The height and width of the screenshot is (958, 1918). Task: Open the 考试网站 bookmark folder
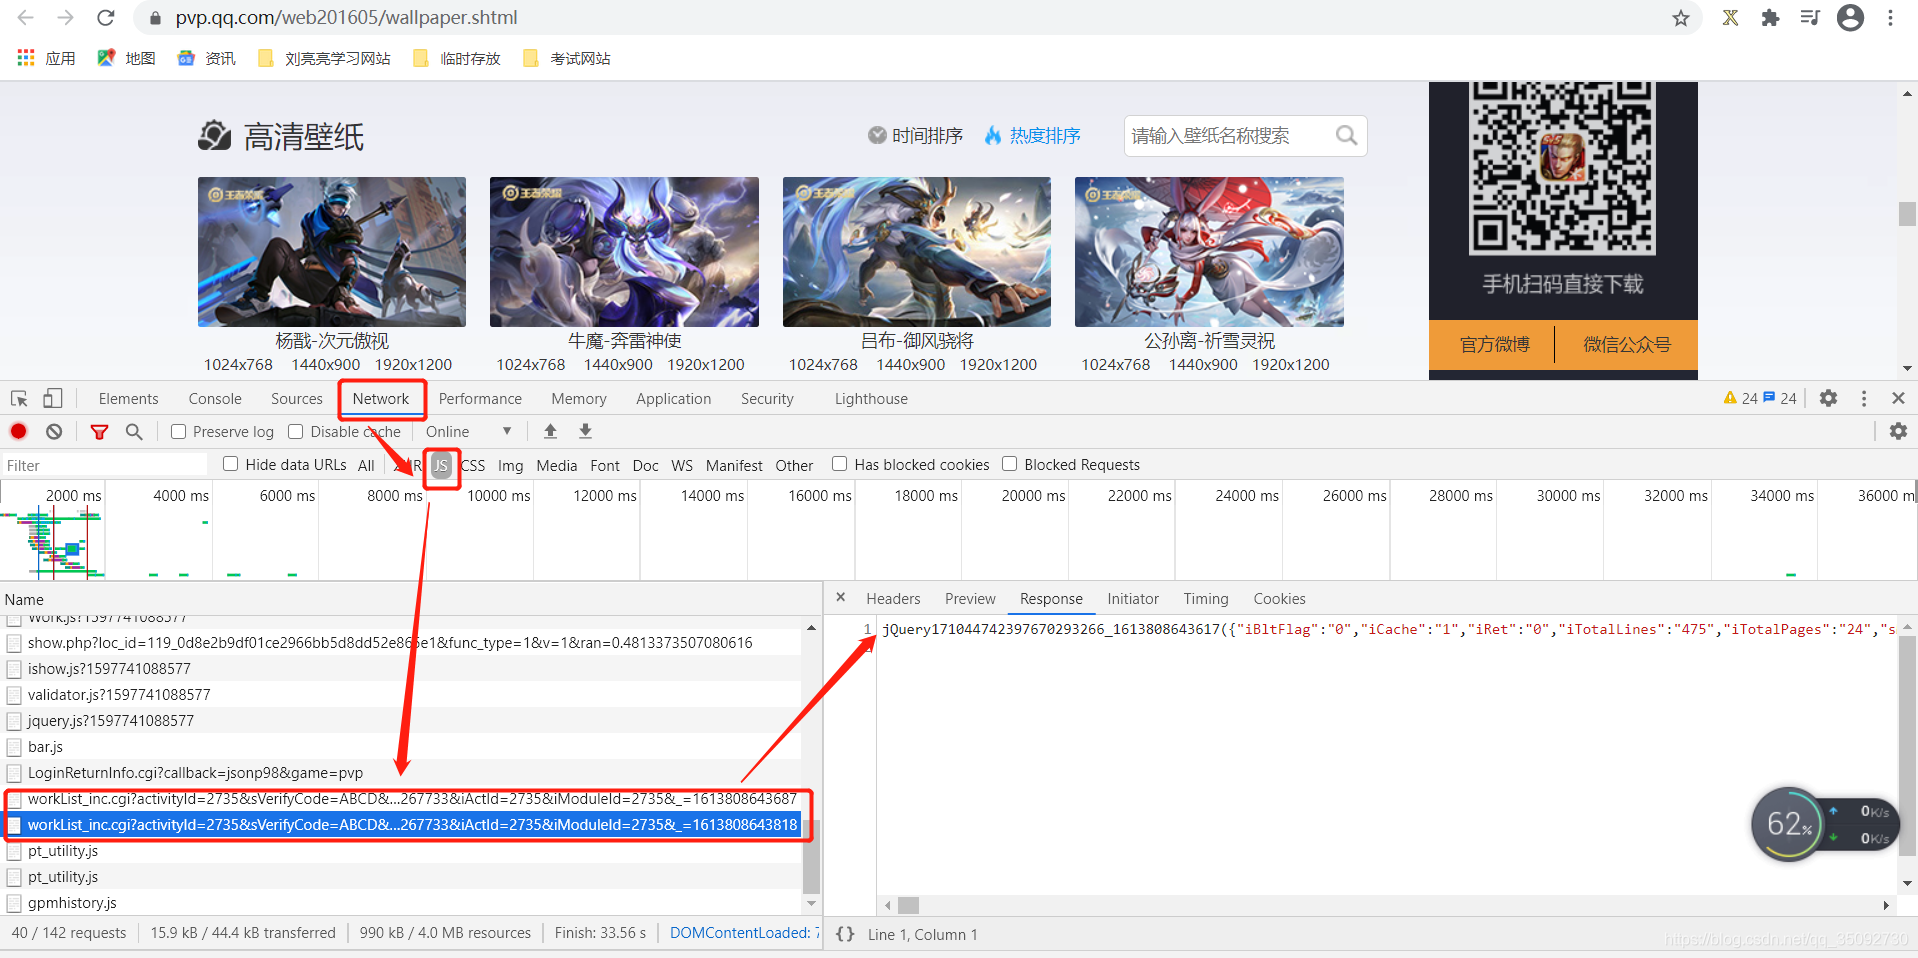(567, 58)
